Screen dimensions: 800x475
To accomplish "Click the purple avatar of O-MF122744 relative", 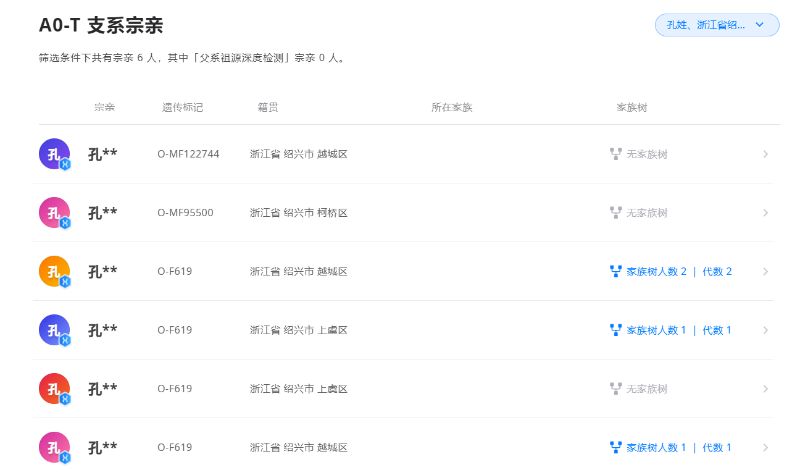I will click(55, 154).
